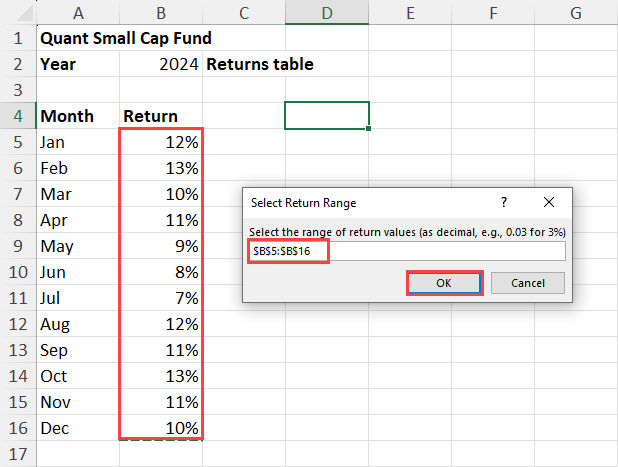Select row 17 header

(x=18, y=454)
